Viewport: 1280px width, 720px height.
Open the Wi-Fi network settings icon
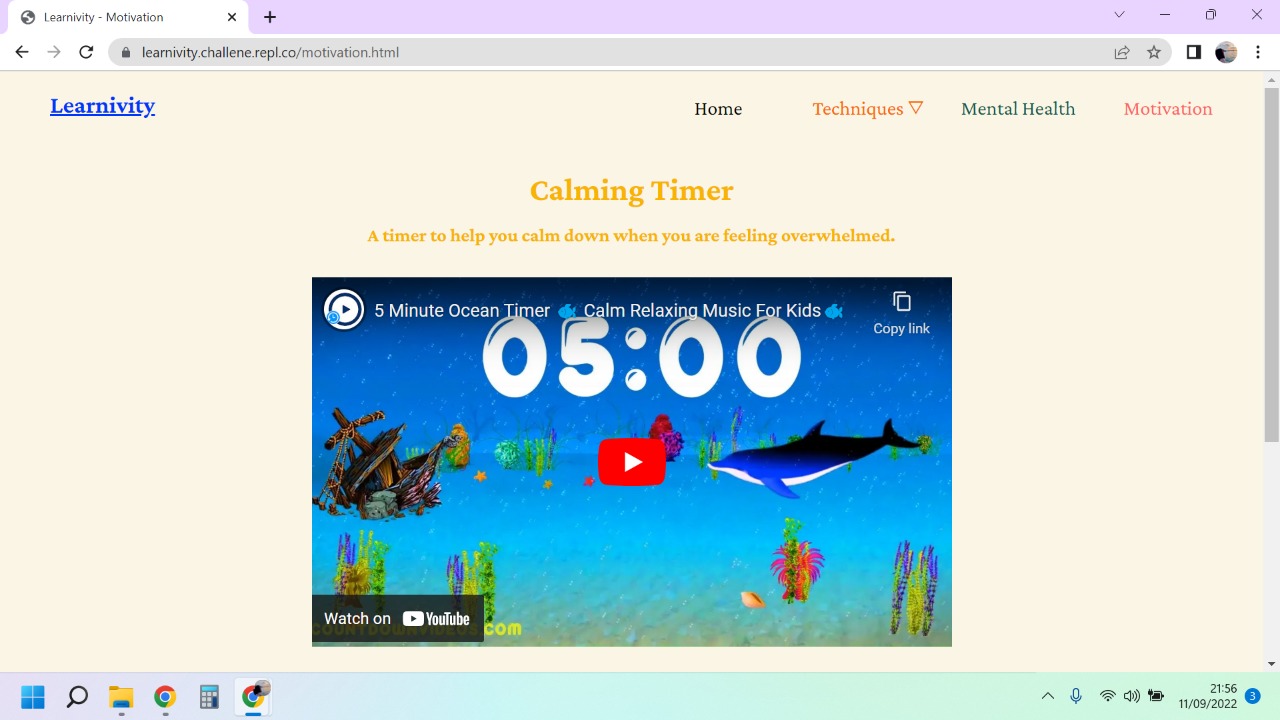click(1107, 696)
